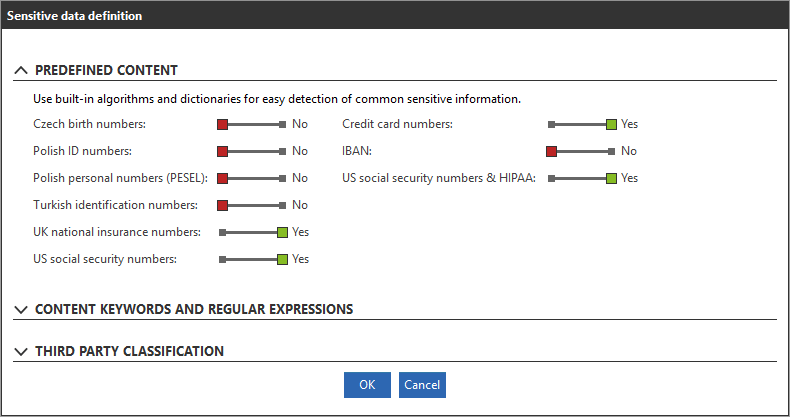The height and width of the screenshot is (417, 790).
Task: Cancel the sensitive data definition dialog
Action: 422,385
